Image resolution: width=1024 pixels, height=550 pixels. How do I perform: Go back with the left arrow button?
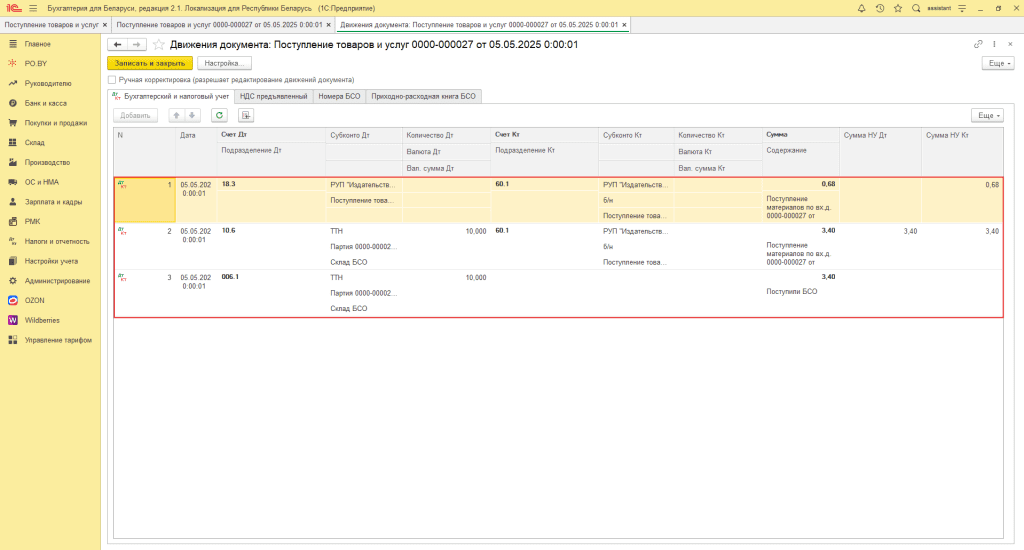click(x=118, y=44)
